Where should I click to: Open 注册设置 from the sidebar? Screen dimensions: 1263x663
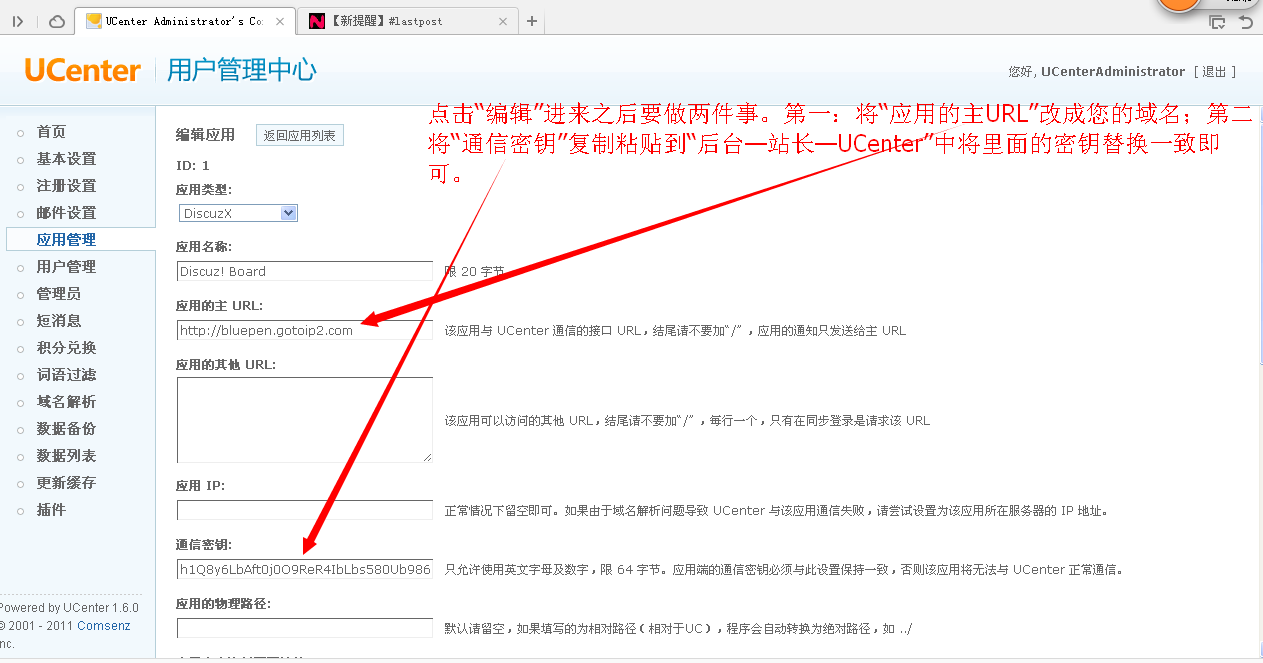click(x=66, y=186)
